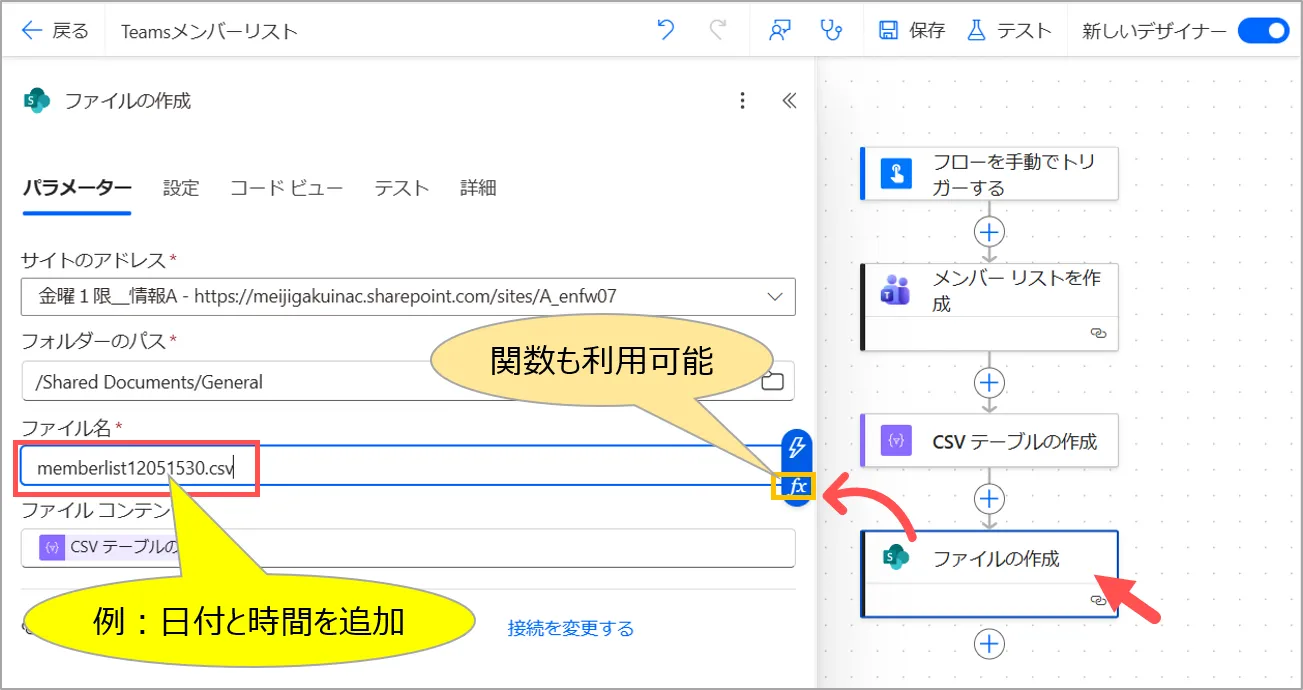Click the fx expression function icon
1303x690 pixels.
click(x=797, y=487)
